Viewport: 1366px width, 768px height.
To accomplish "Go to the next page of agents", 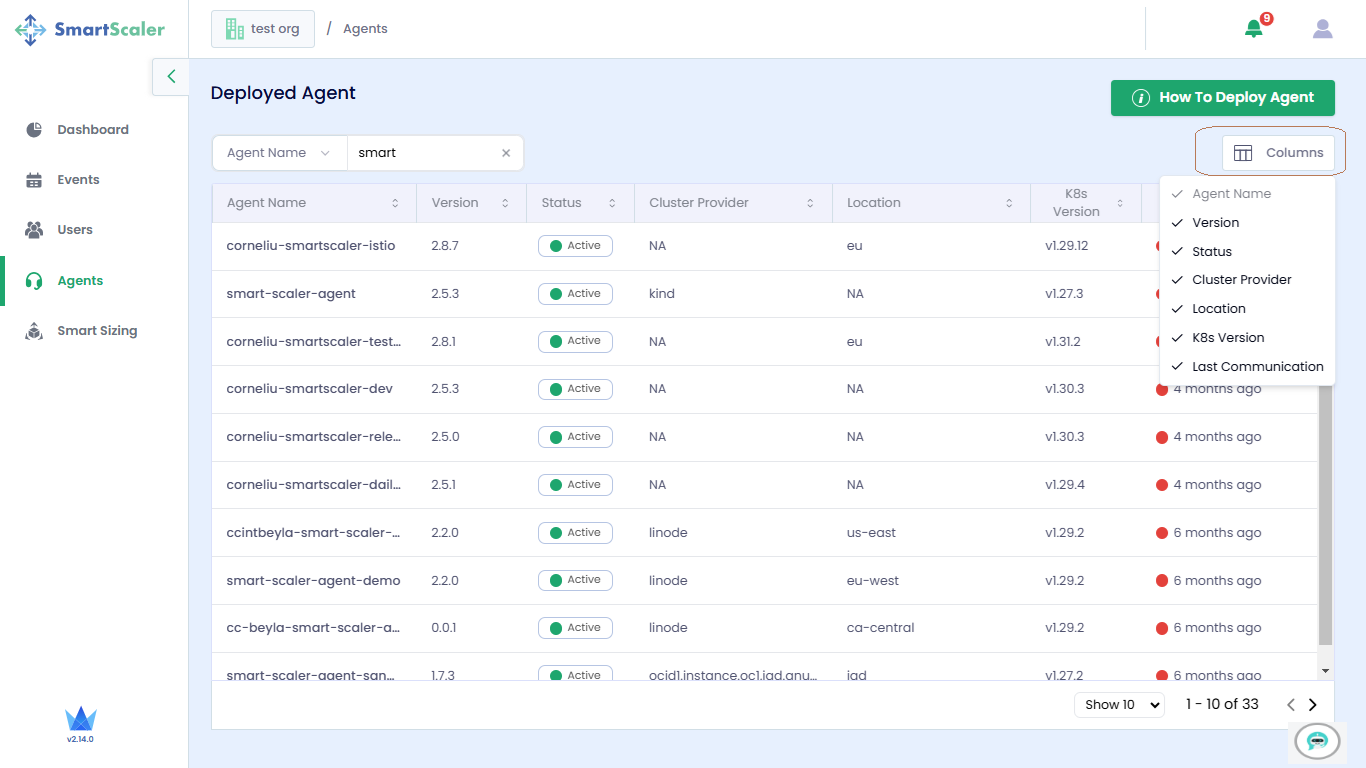I will (1313, 705).
